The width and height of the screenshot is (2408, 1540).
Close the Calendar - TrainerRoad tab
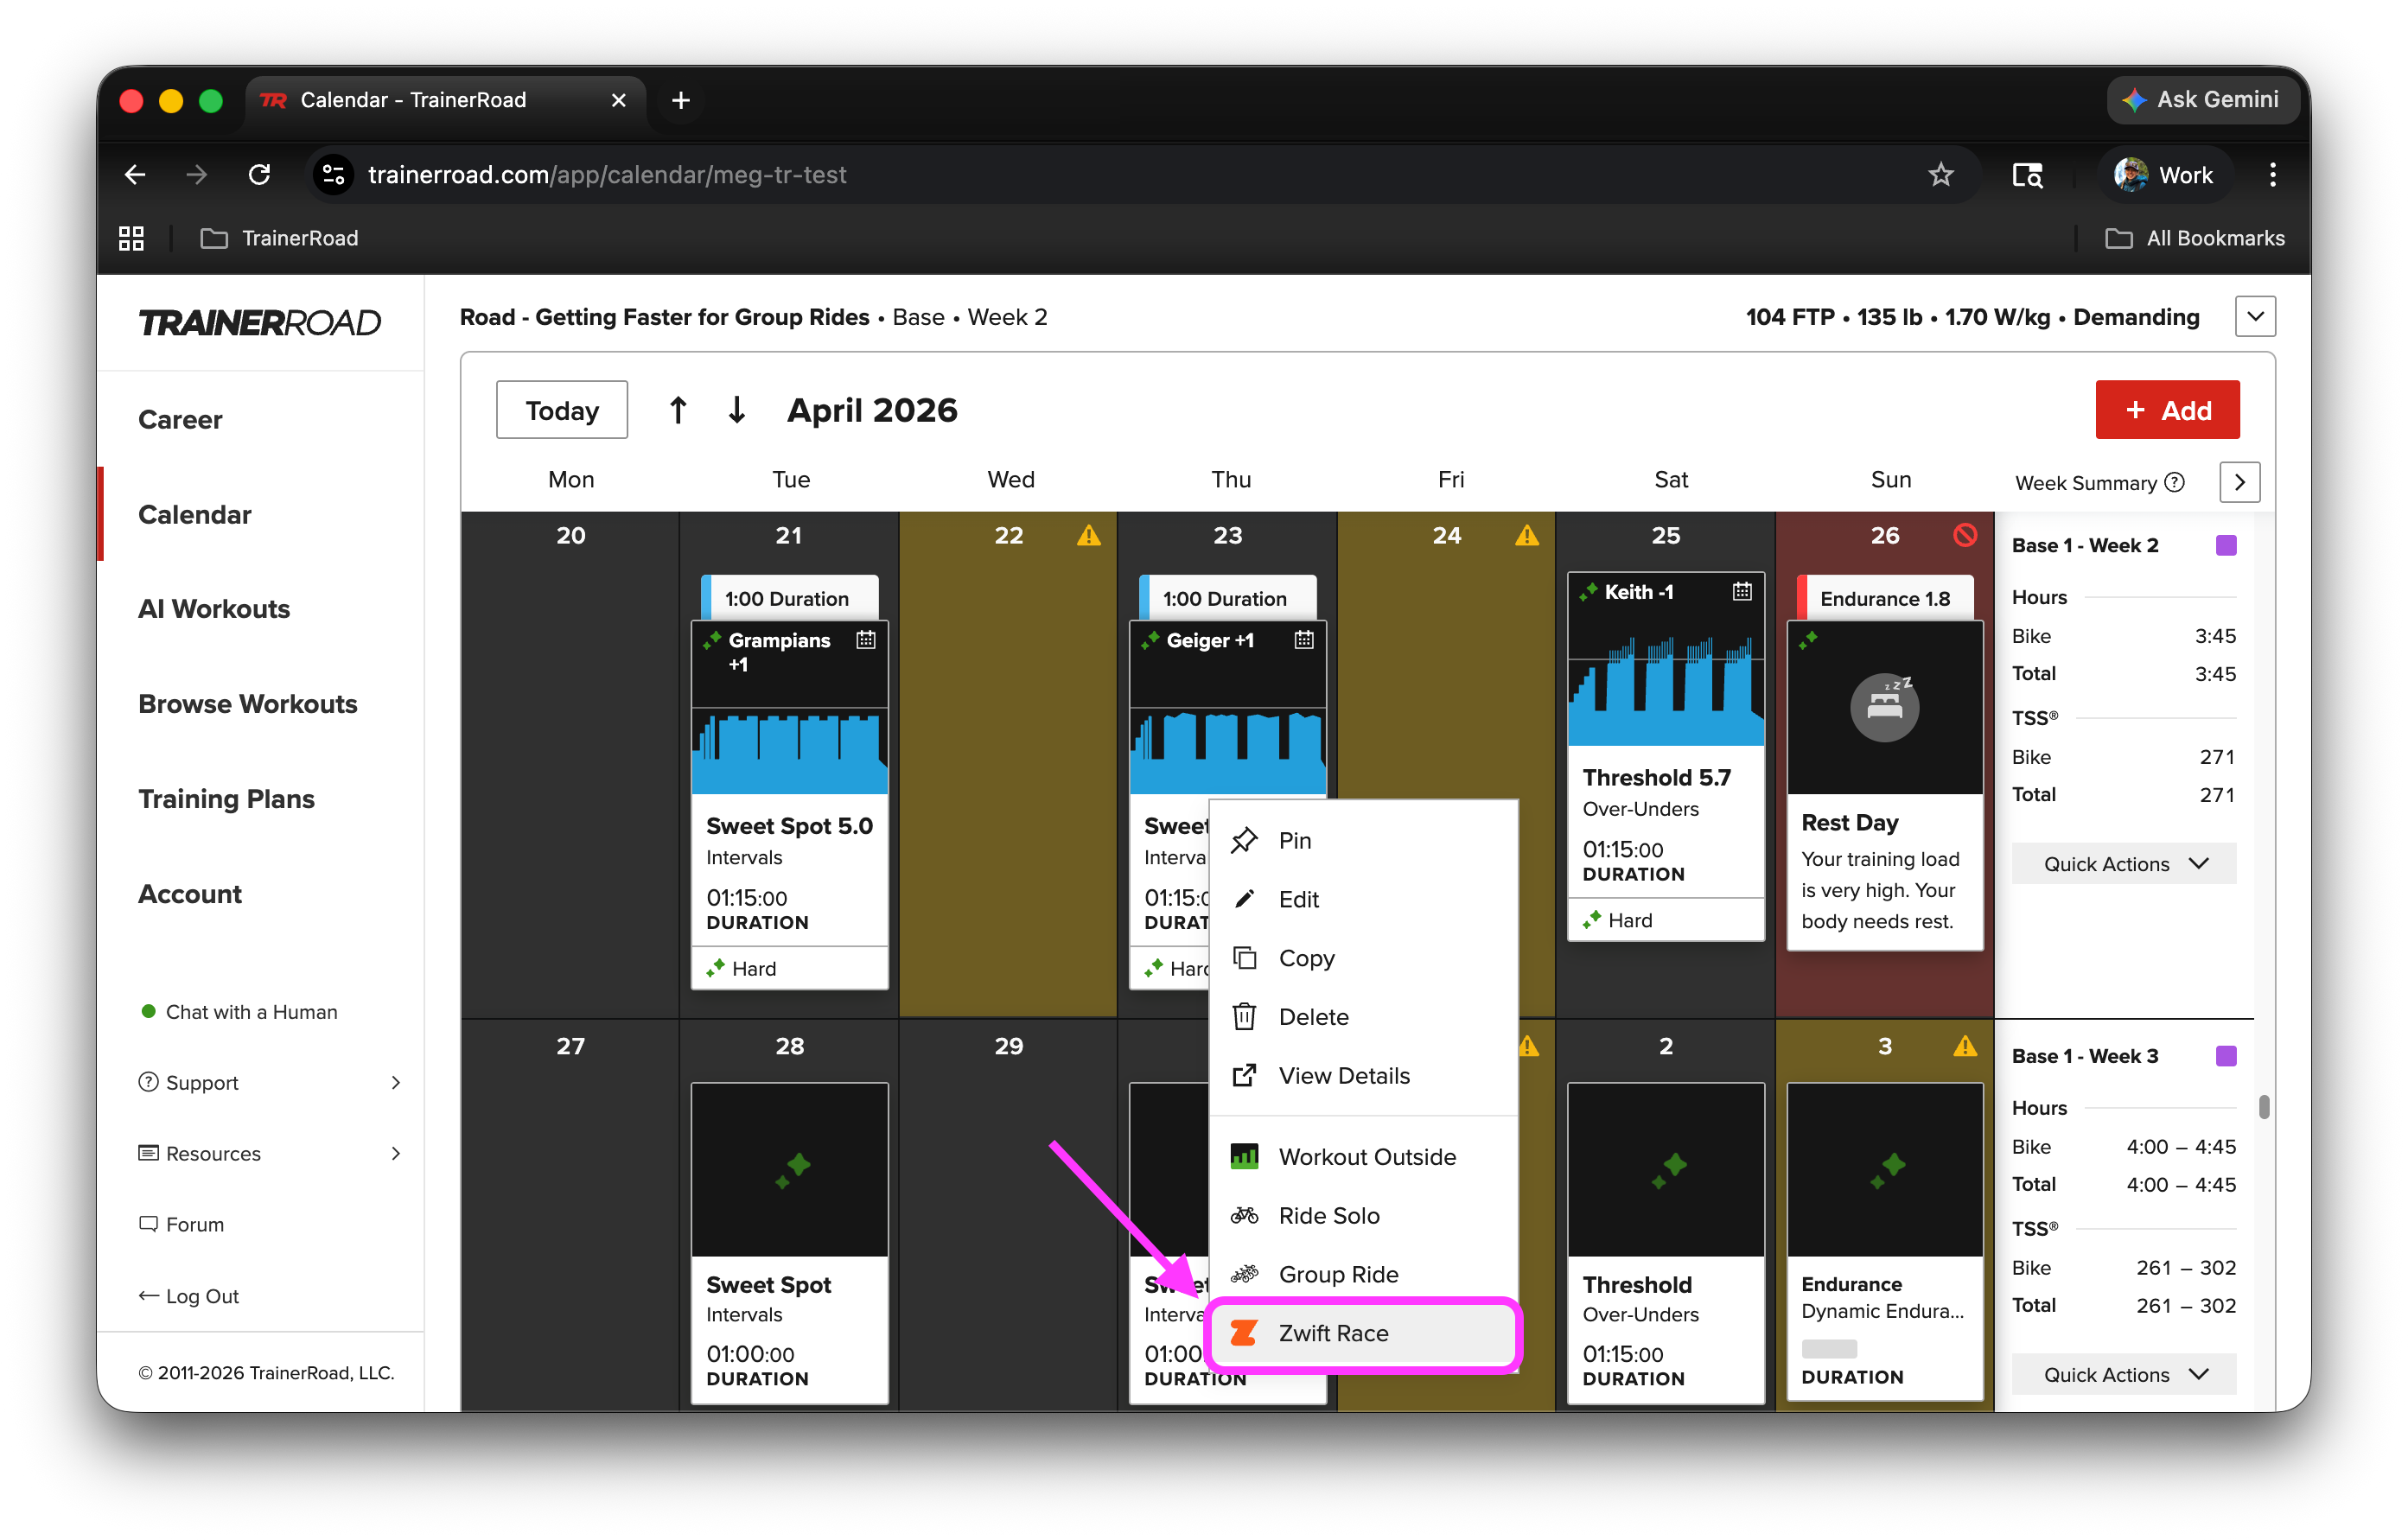click(x=619, y=100)
